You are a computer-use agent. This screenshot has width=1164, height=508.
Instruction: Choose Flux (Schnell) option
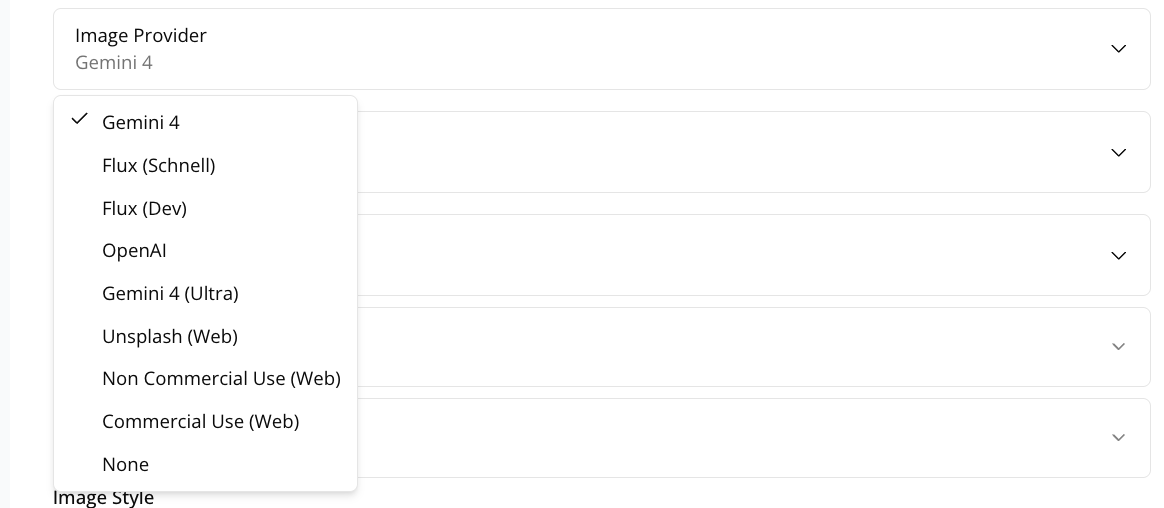click(x=158, y=165)
